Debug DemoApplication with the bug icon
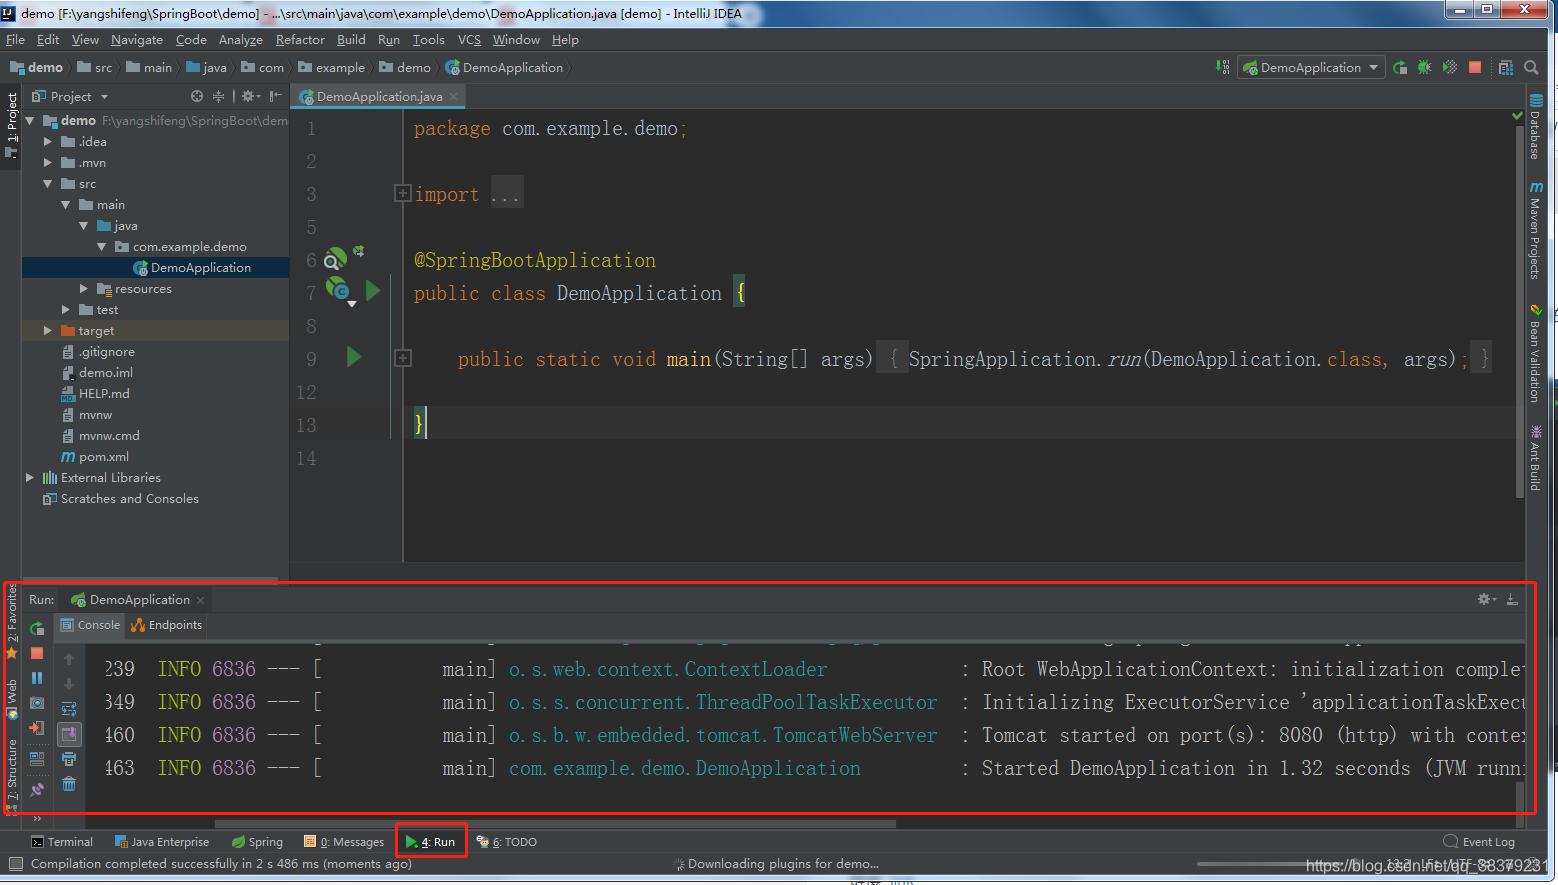 [x=1424, y=67]
